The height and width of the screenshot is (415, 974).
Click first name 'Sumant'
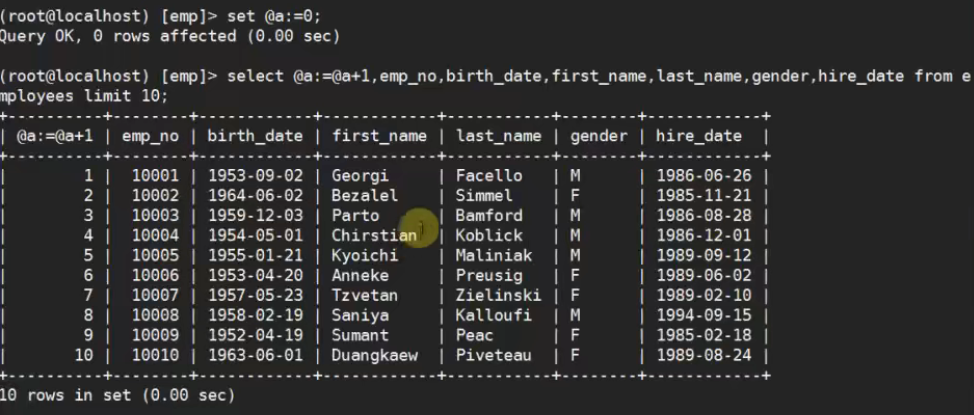(360, 335)
